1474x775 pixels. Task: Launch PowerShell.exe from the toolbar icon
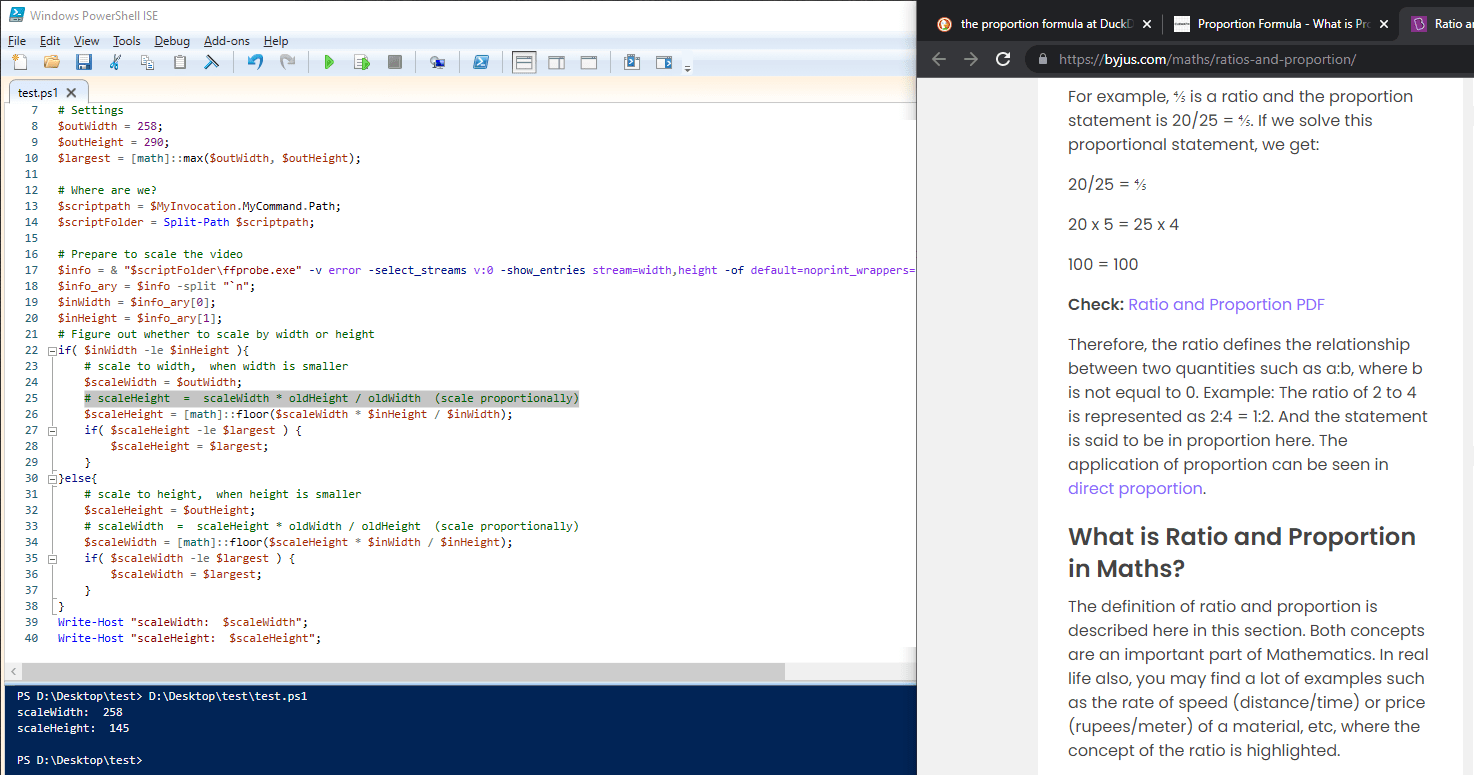click(x=481, y=62)
